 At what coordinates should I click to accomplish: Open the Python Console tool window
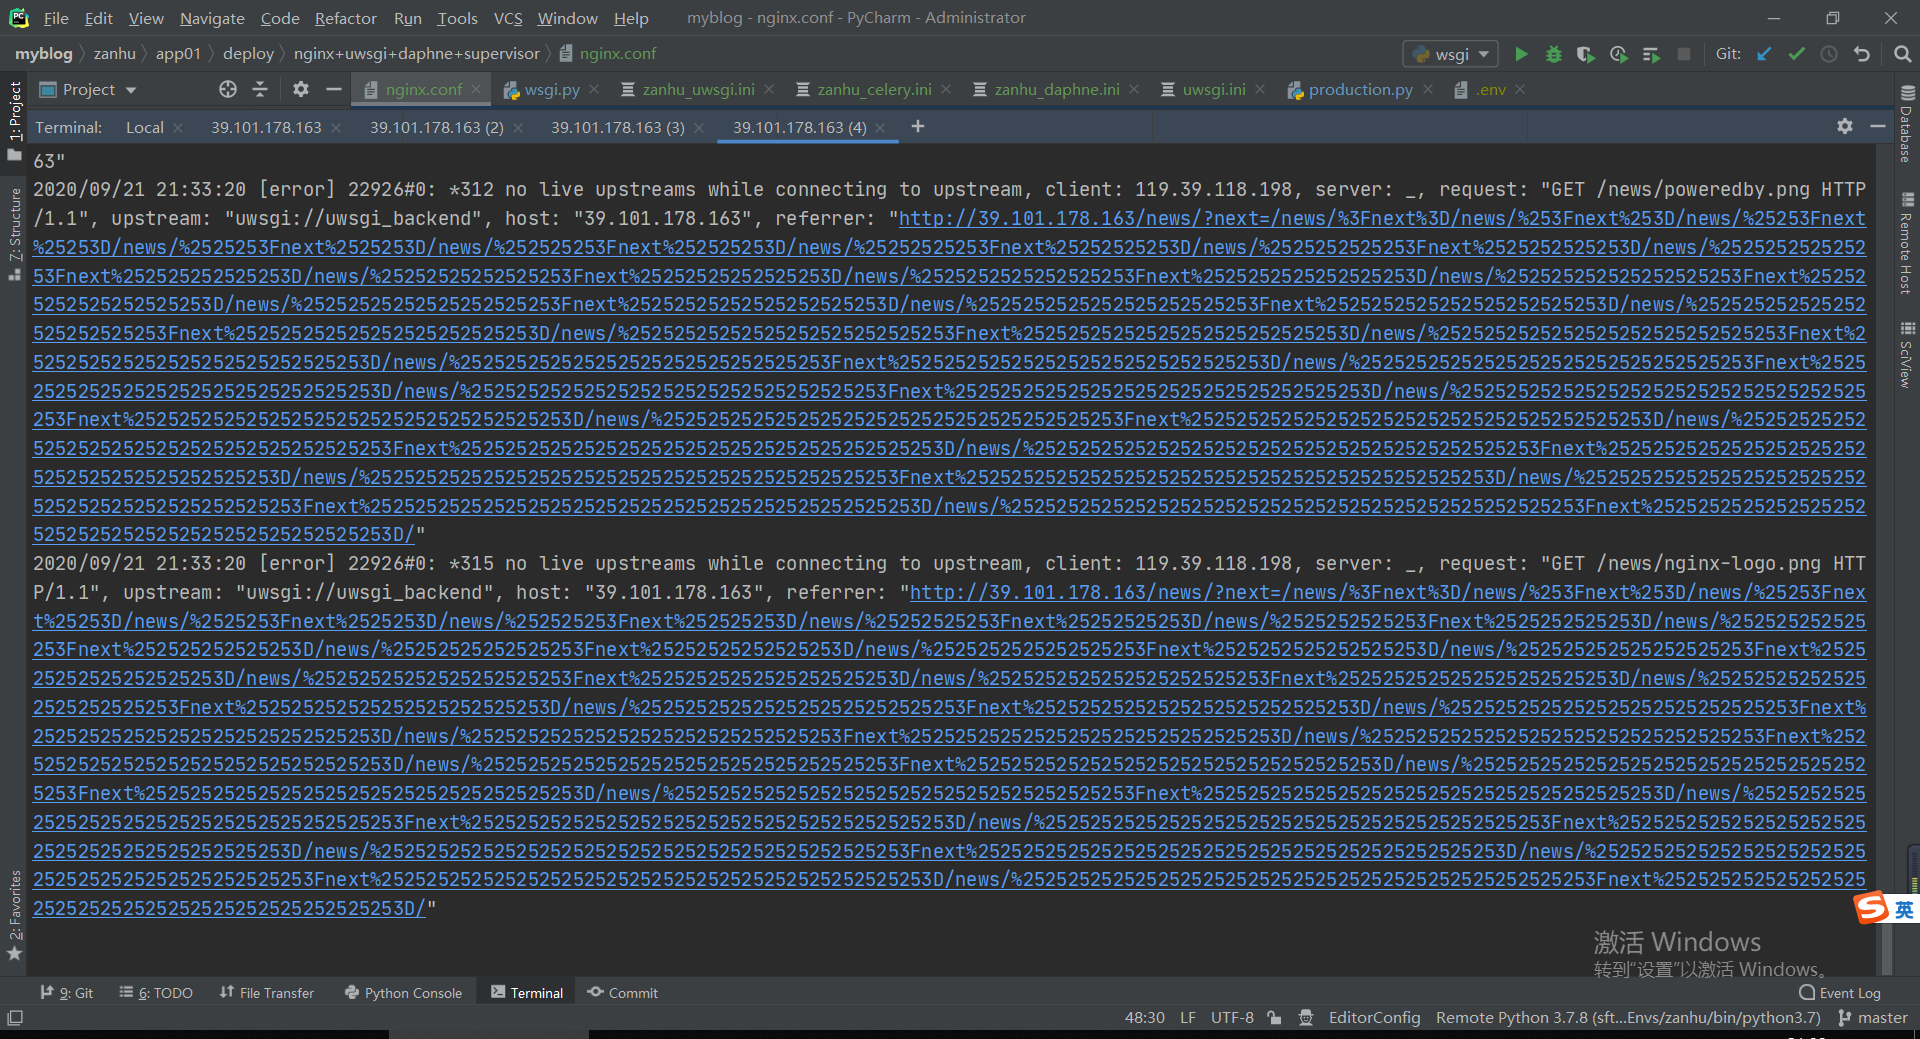403,993
